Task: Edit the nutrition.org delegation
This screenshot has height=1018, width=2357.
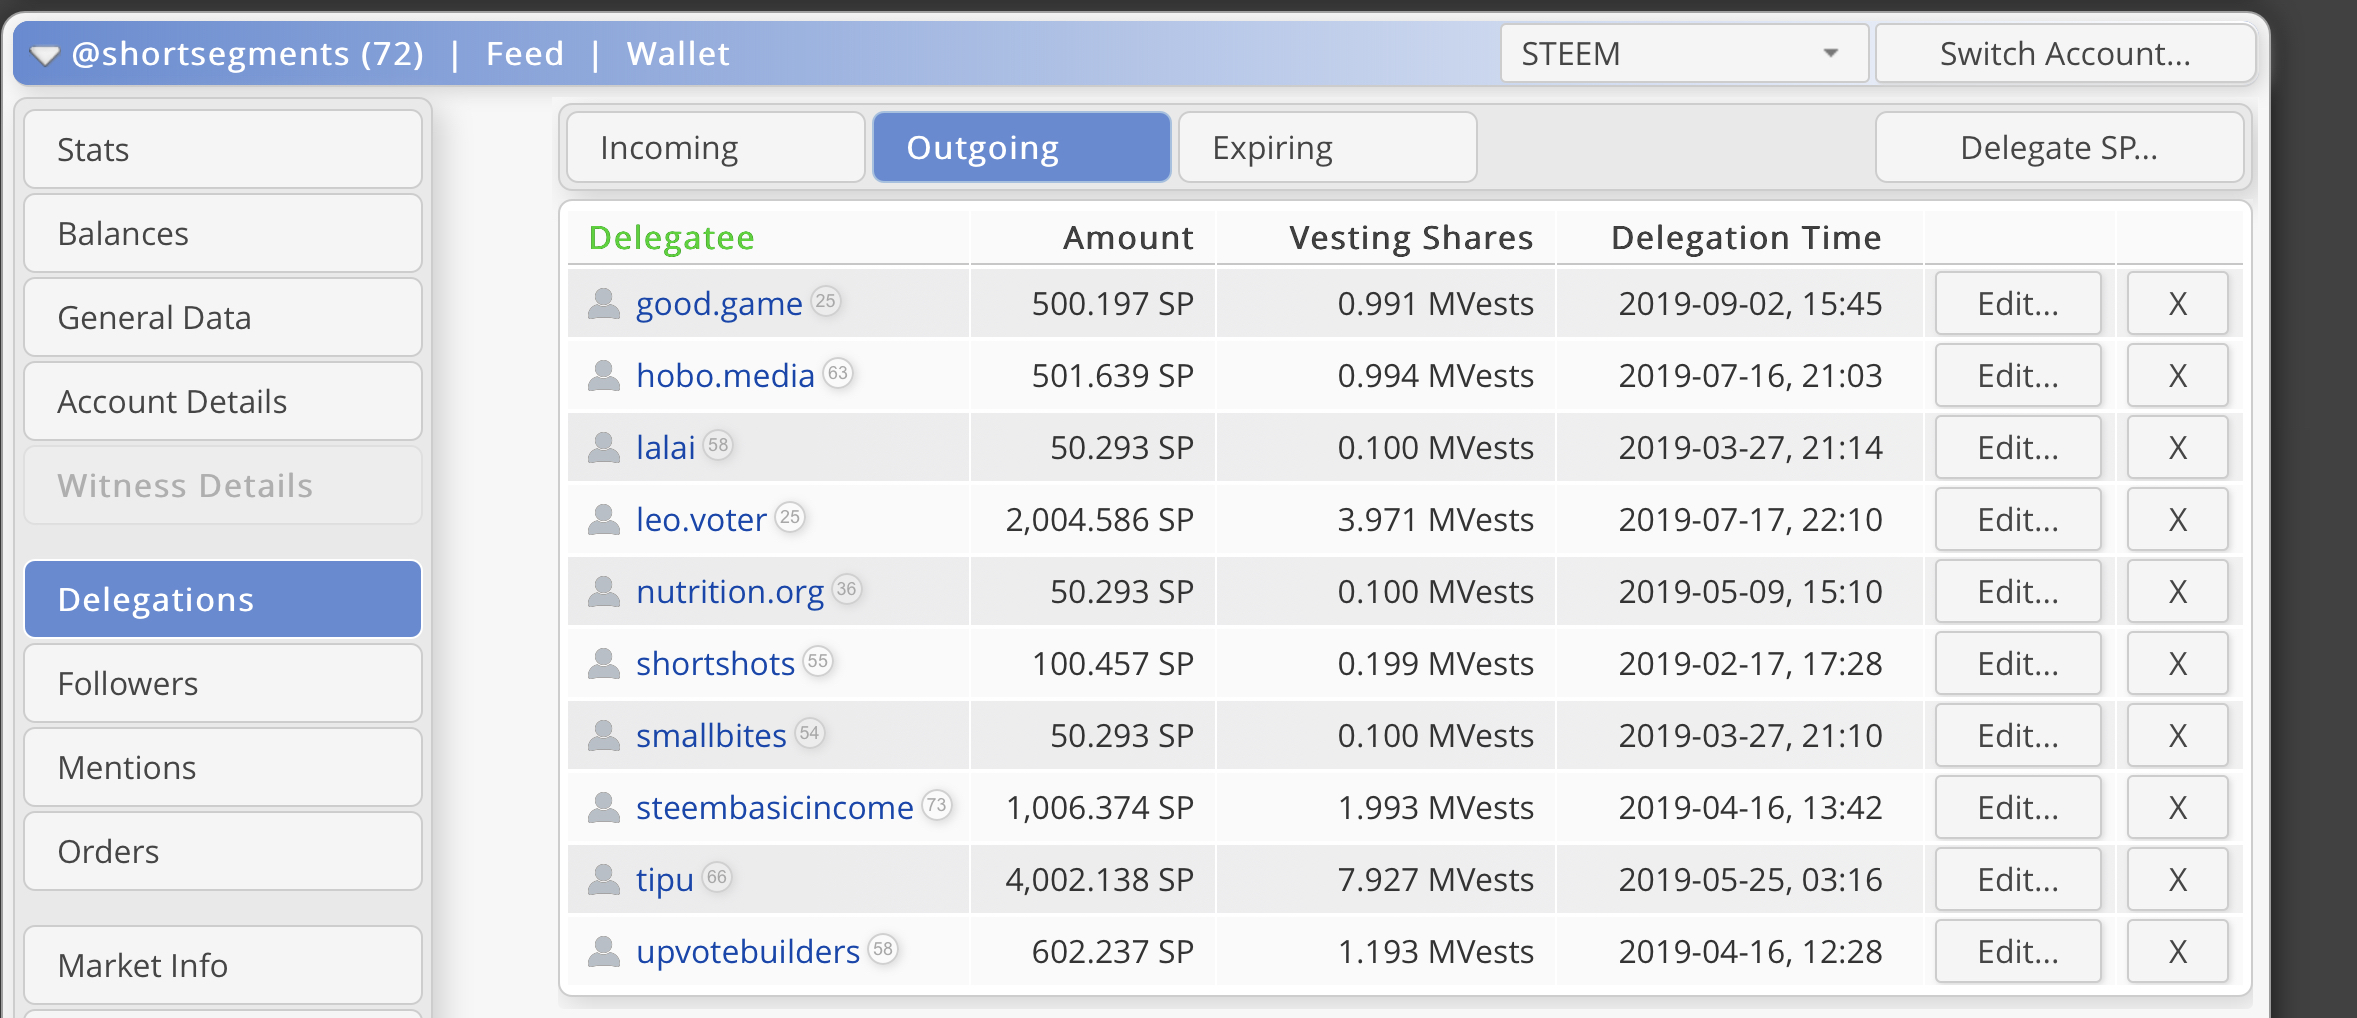Action: pos(2017,591)
